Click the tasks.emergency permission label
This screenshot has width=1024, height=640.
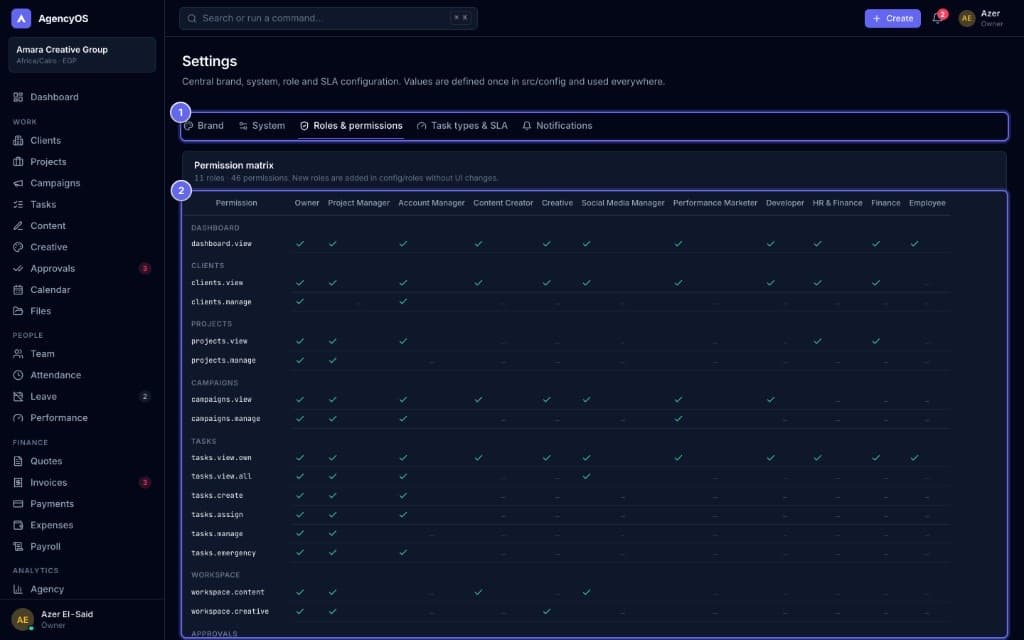(x=223, y=553)
